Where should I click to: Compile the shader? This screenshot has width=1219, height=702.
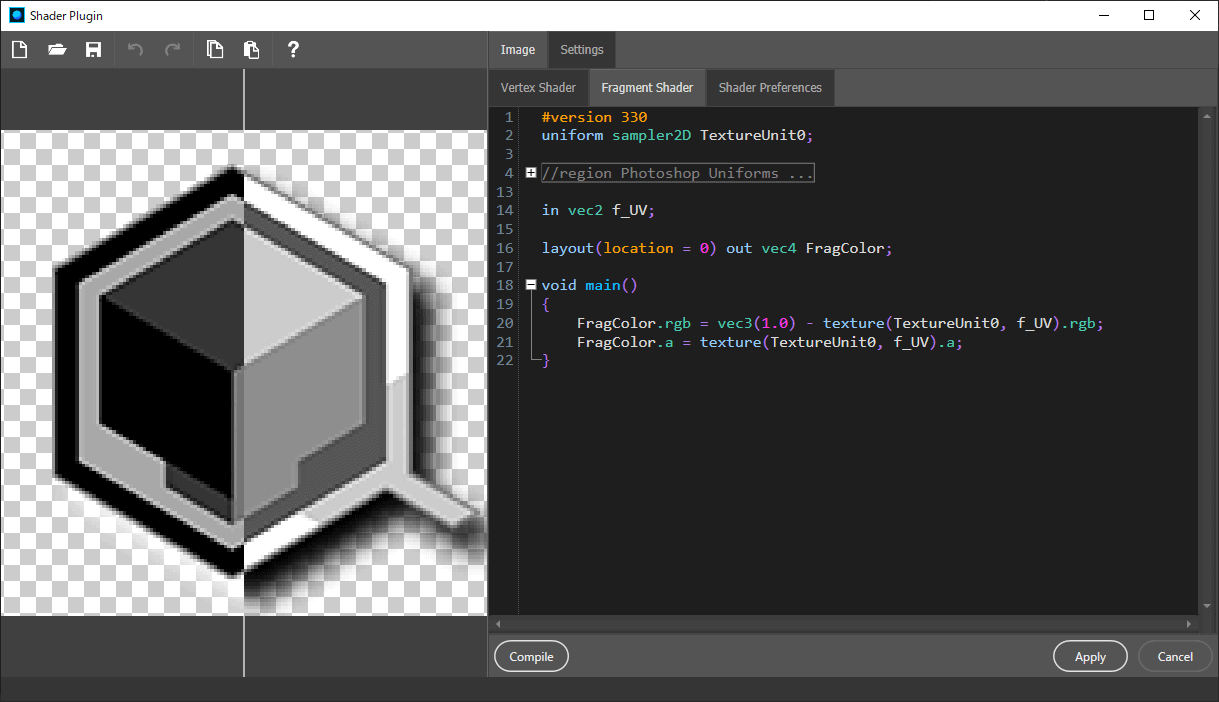(531, 657)
